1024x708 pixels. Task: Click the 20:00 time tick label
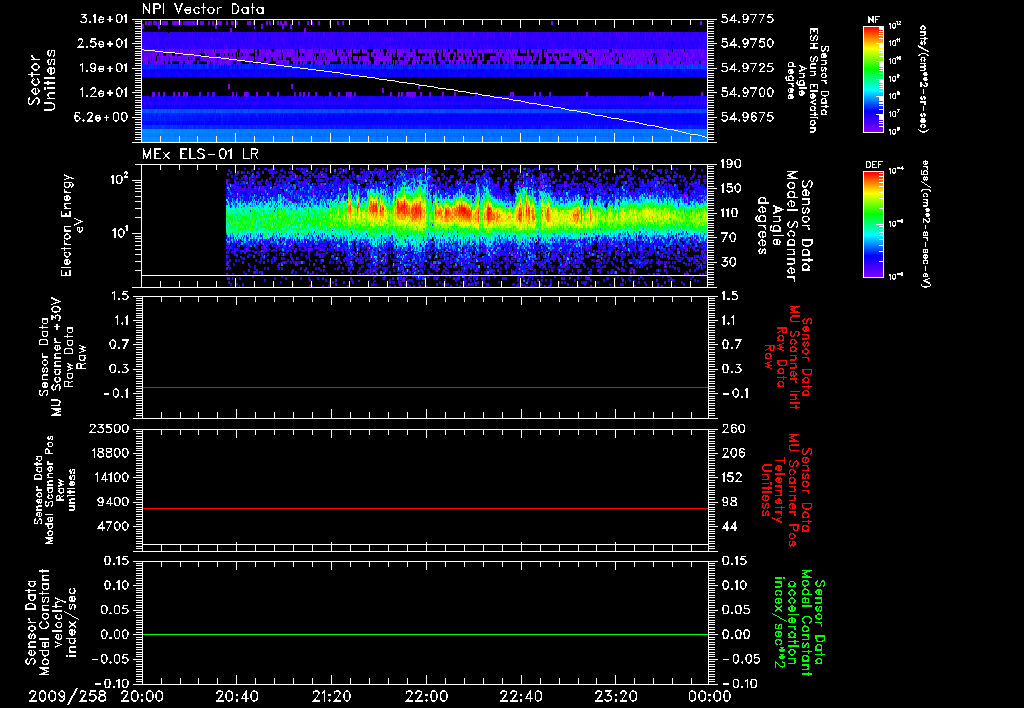point(142,696)
